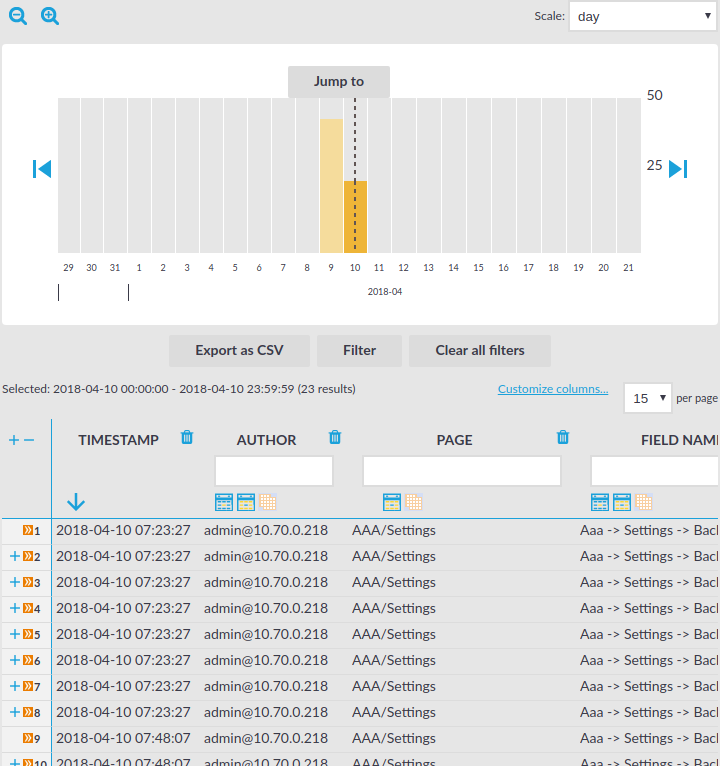720x766 pixels.
Task: Jump to the first timeline period
Action: [x=42, y=169]
